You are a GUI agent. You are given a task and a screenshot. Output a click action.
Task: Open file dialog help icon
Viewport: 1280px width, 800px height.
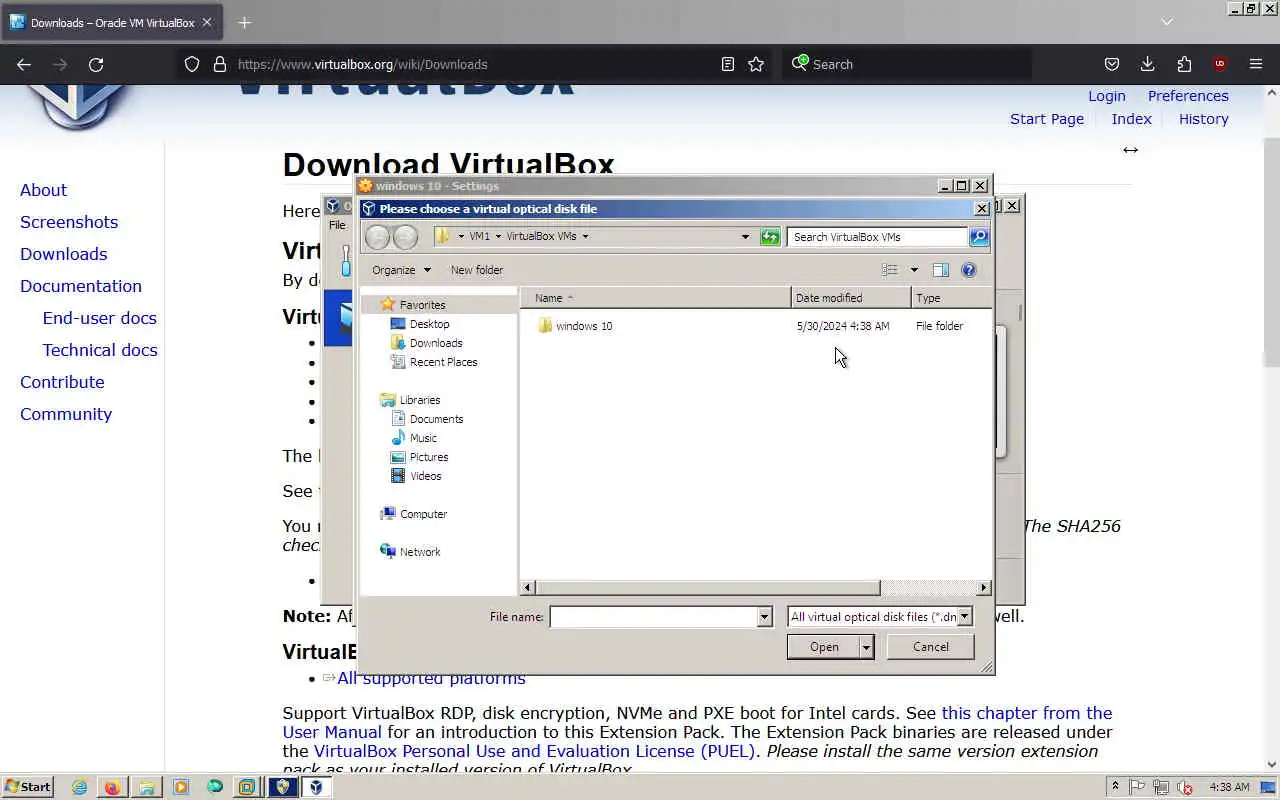pos(968,270)
